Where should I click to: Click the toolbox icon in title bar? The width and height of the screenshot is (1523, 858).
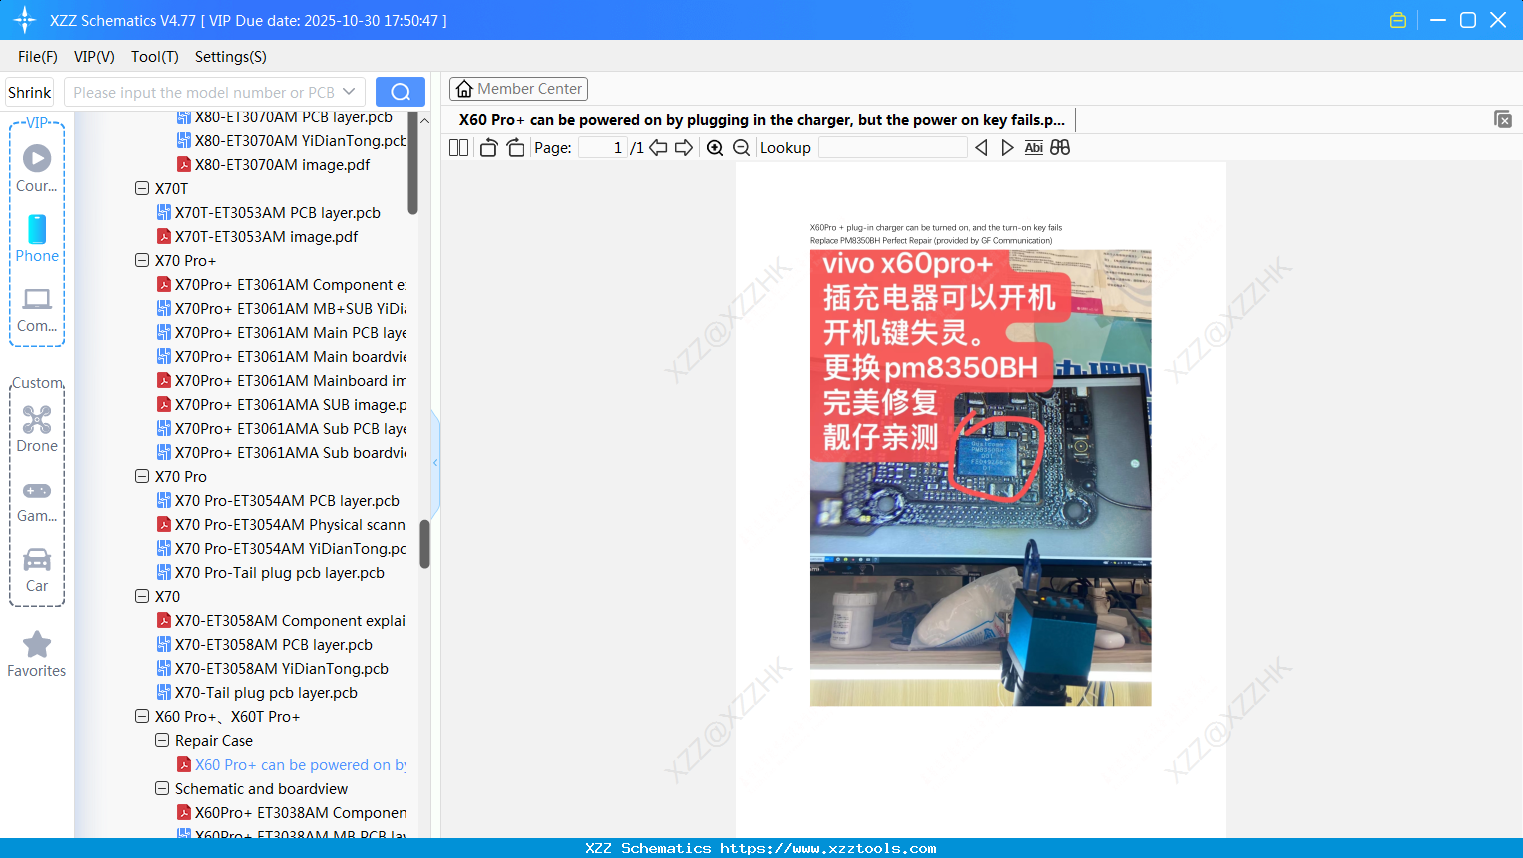pos(1398,20)
